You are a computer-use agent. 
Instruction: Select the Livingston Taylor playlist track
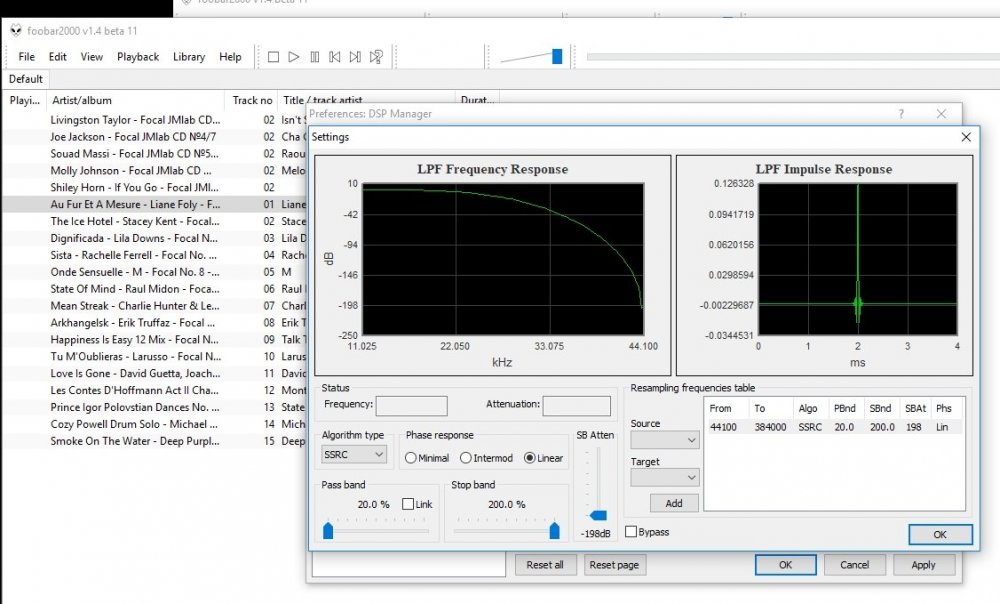pos(155,120)
